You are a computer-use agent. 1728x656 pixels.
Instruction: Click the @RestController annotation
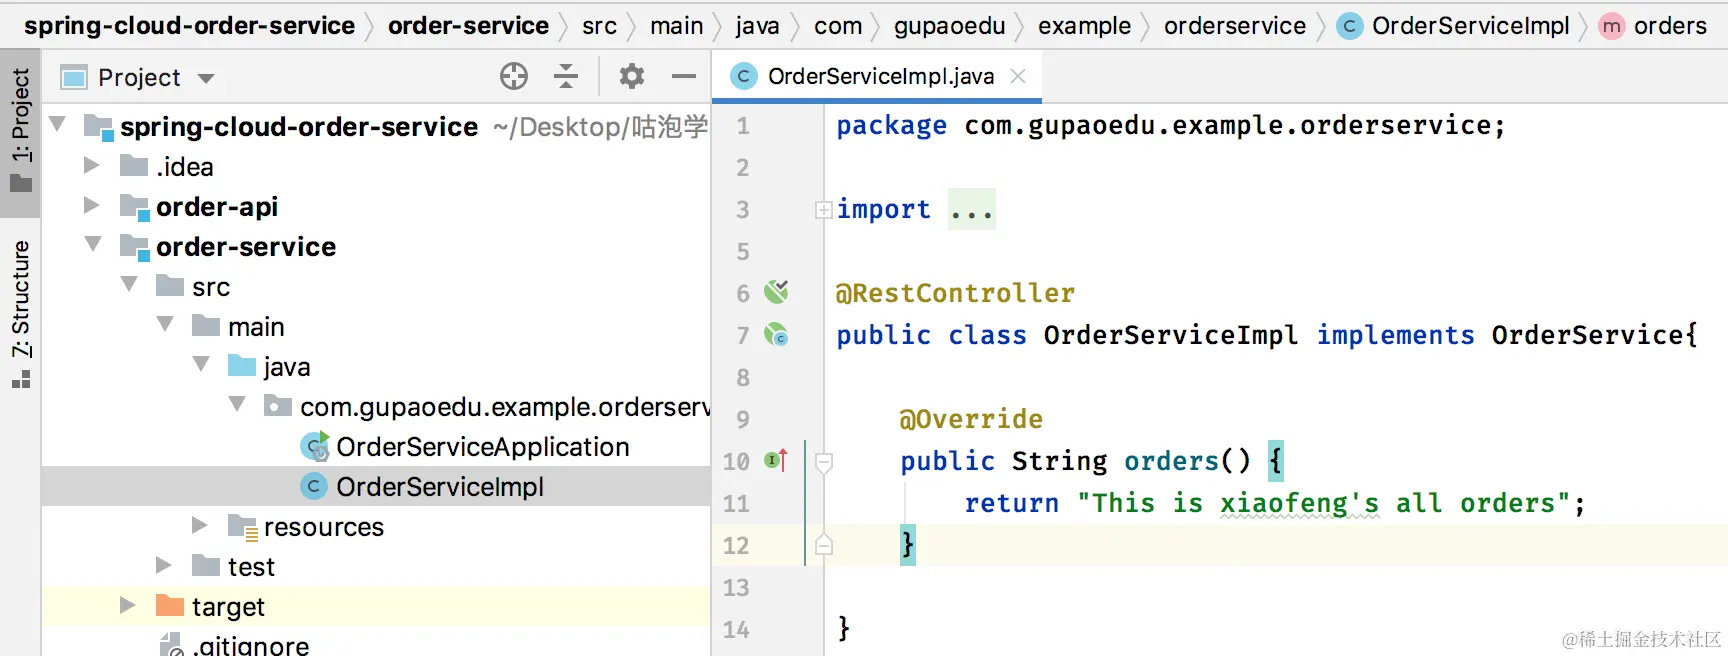pyautogui.click(x=955, y=293)
